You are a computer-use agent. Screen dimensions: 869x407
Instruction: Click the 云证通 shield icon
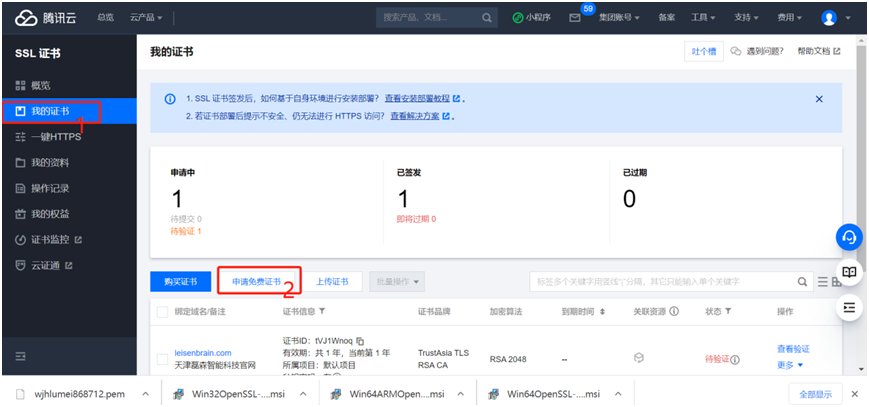(x=21, y=266)
